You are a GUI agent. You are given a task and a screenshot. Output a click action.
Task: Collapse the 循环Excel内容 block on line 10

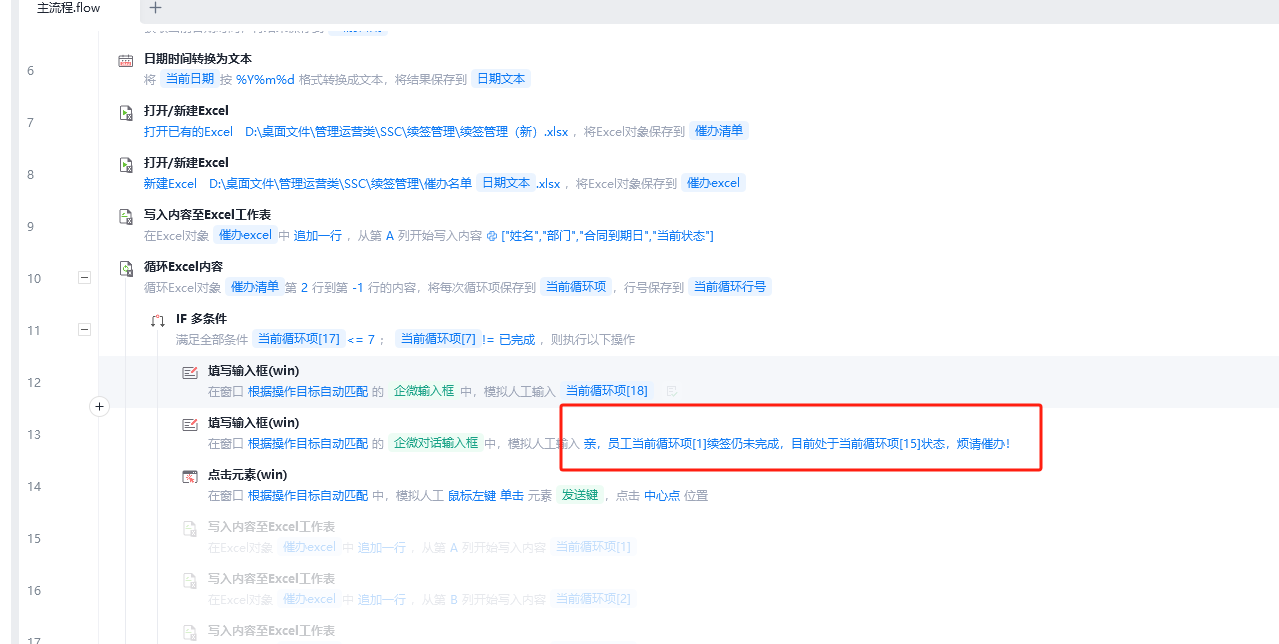(84, 278)
